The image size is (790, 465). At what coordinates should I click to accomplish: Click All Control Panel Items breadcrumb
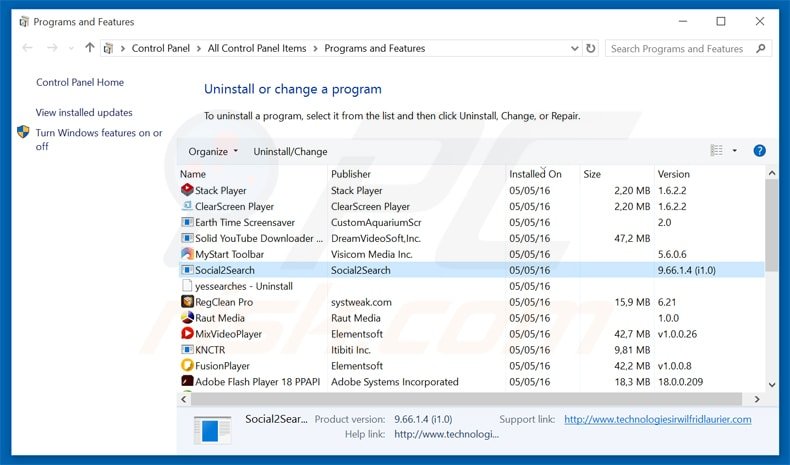pyautogui.click(x=257, y=48)
